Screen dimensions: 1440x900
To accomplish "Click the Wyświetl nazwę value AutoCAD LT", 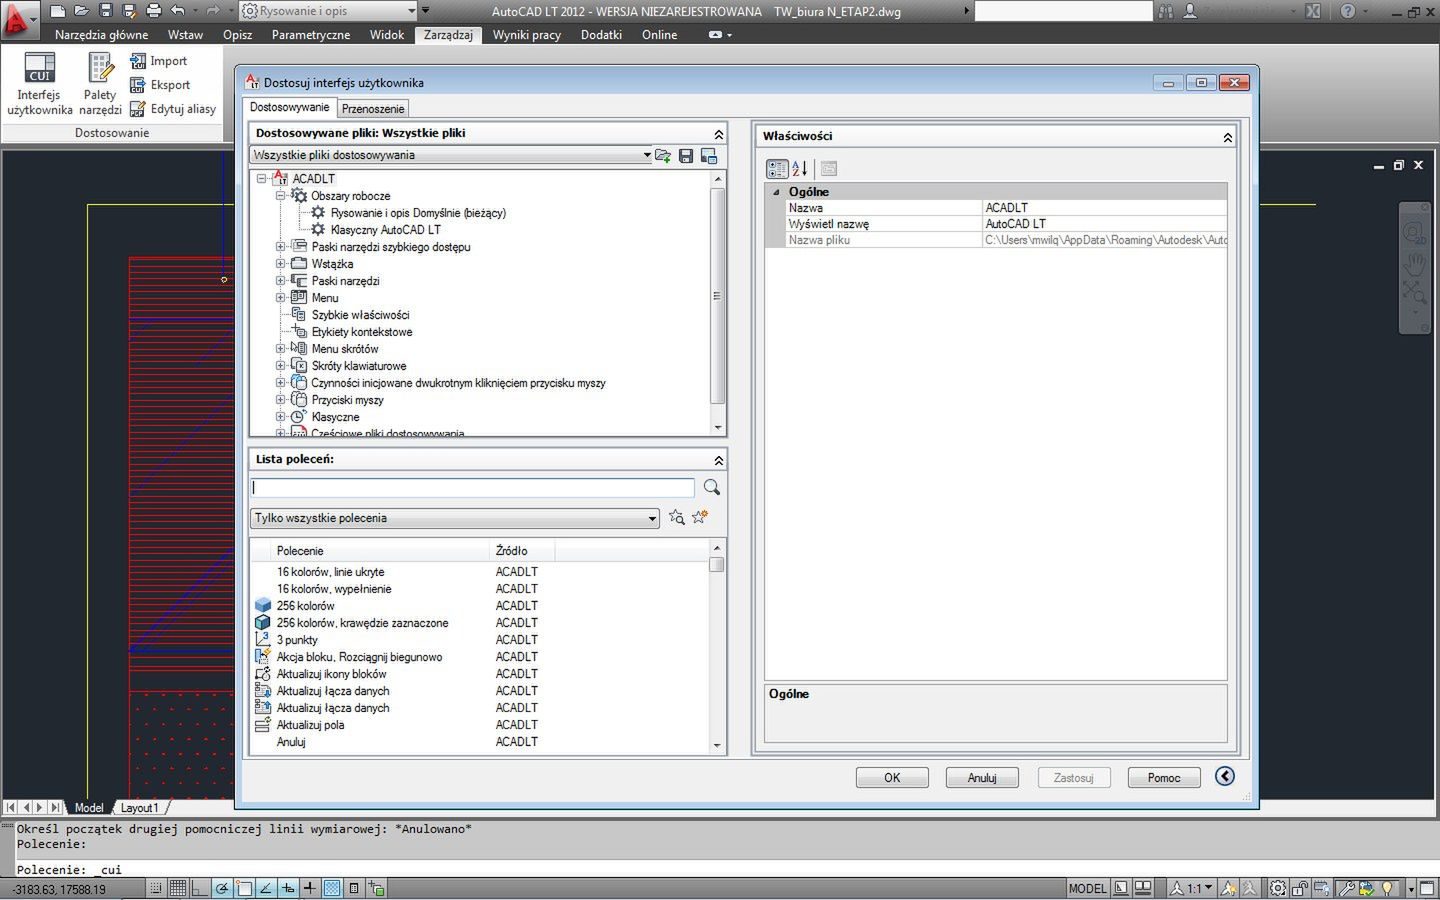I will point(1105,224).
